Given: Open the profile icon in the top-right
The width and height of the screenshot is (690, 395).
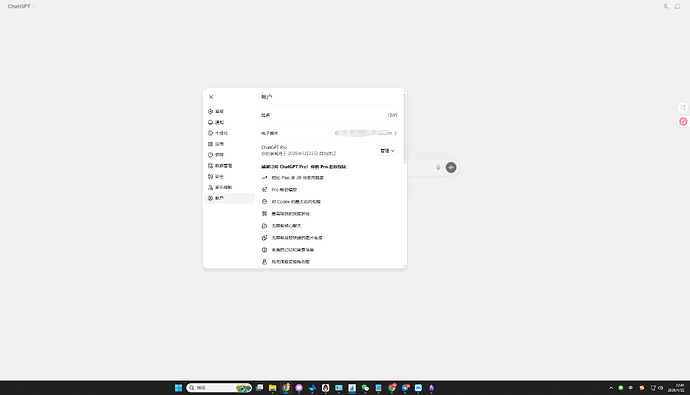Looking at the screenshot, I should (665, 7).
